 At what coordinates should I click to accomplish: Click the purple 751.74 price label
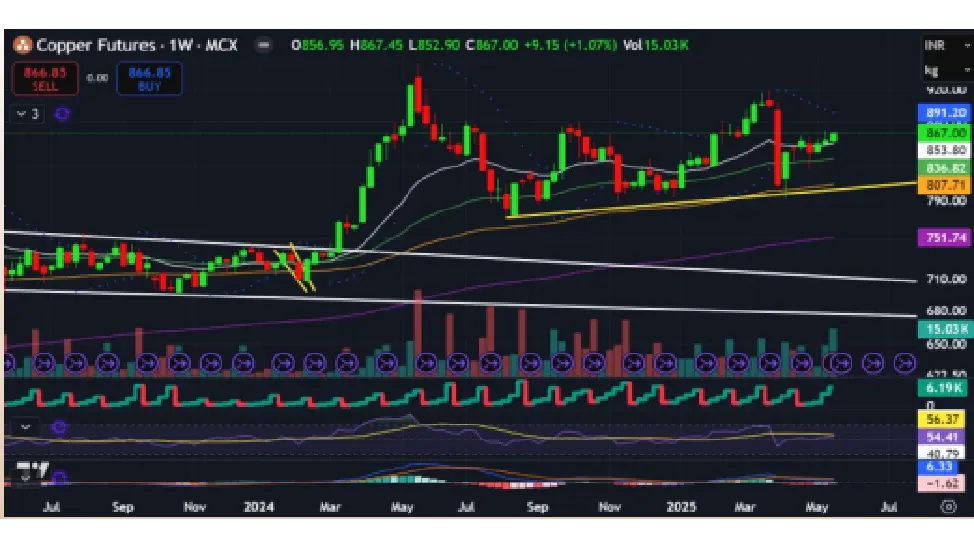pos(944,237)
